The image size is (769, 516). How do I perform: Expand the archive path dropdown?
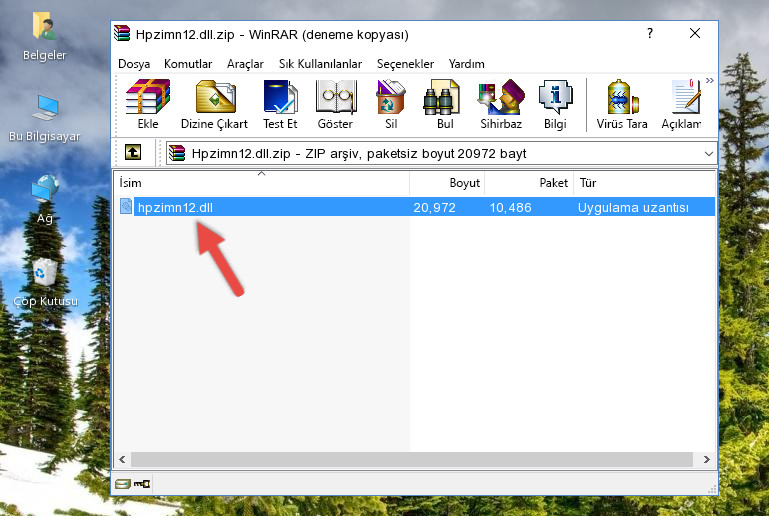tap(709, 154)
